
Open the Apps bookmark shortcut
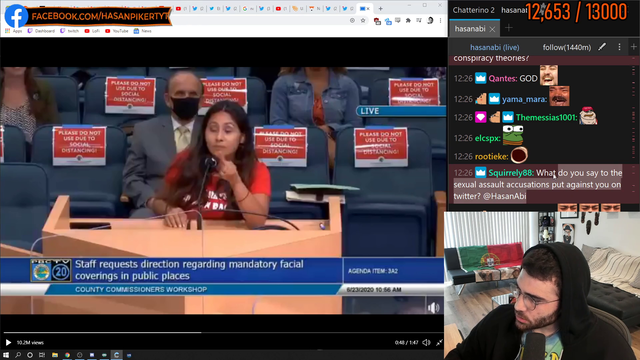coord(14,31)
